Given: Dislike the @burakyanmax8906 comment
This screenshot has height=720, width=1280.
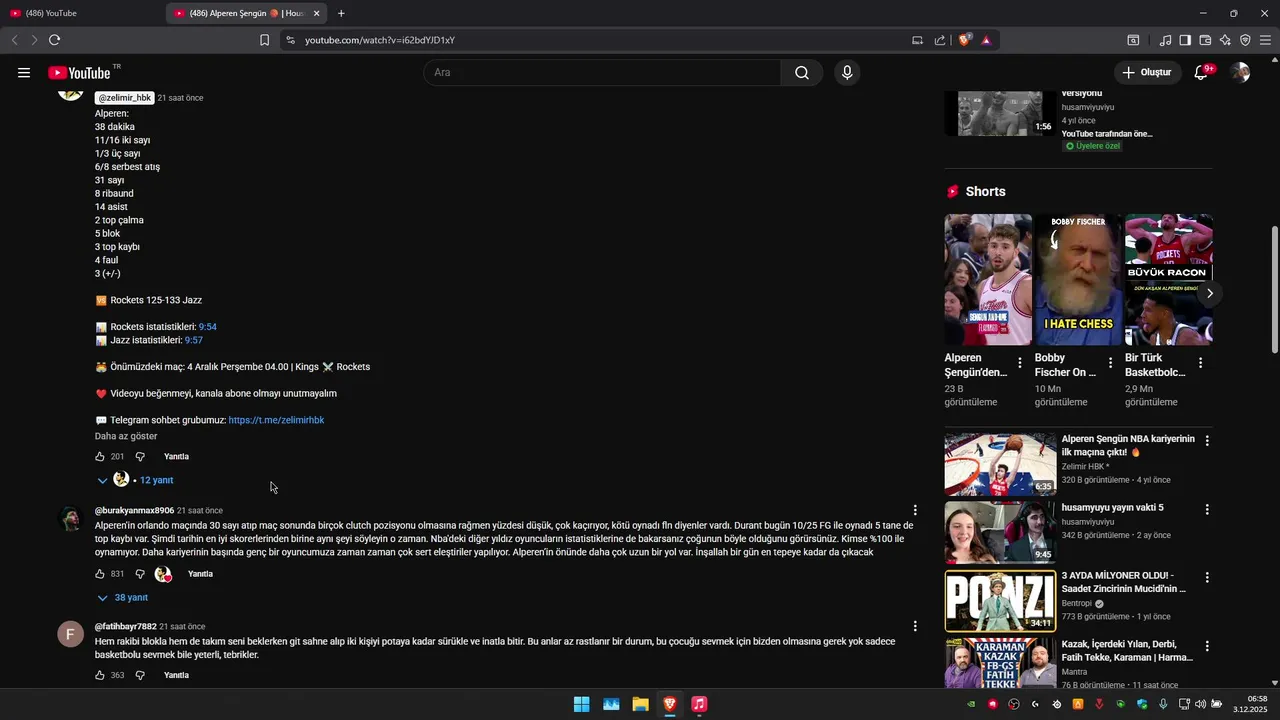Looking at the screenshot, I should [140, 574].
